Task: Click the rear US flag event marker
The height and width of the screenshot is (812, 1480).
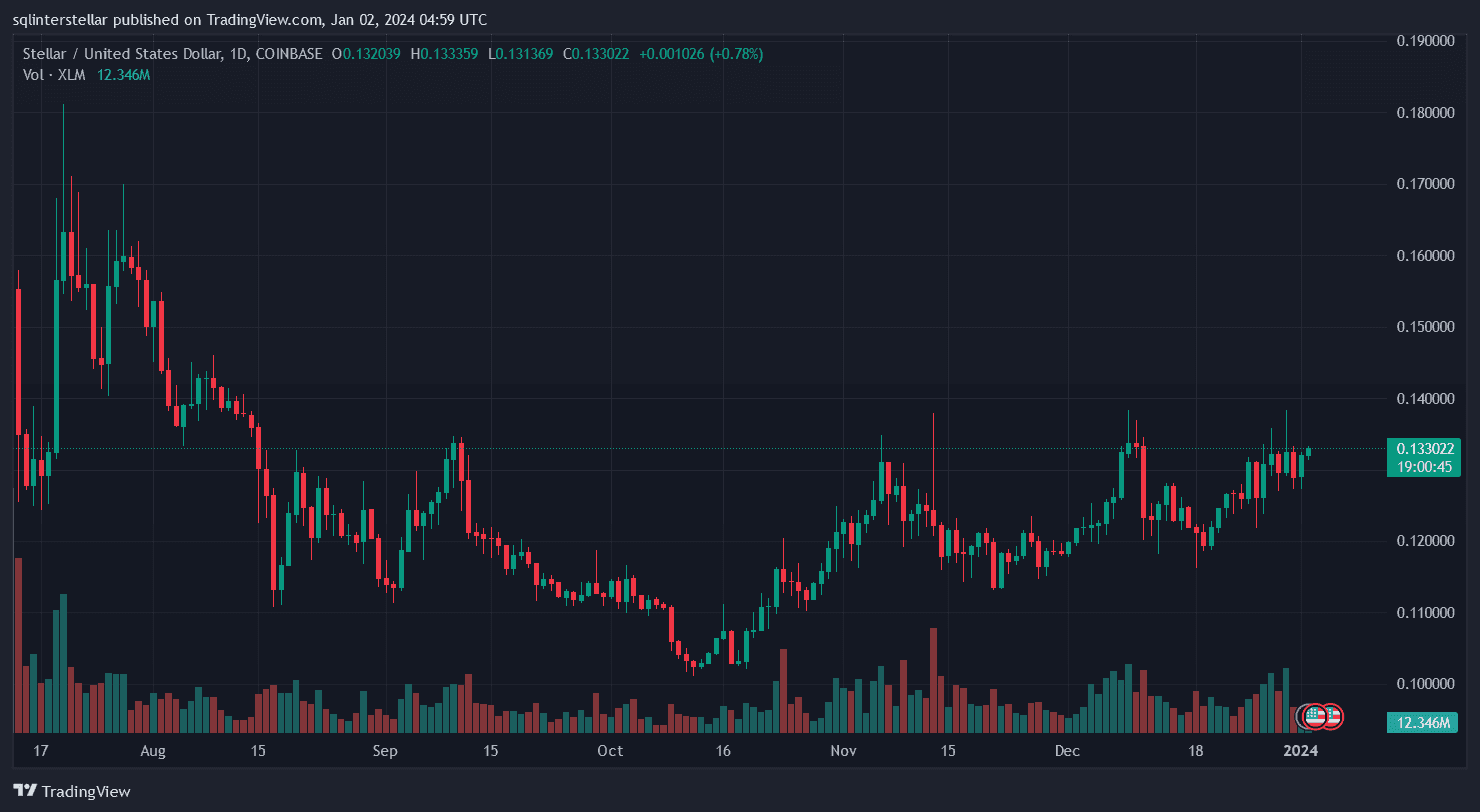Action: (1331, 716)
